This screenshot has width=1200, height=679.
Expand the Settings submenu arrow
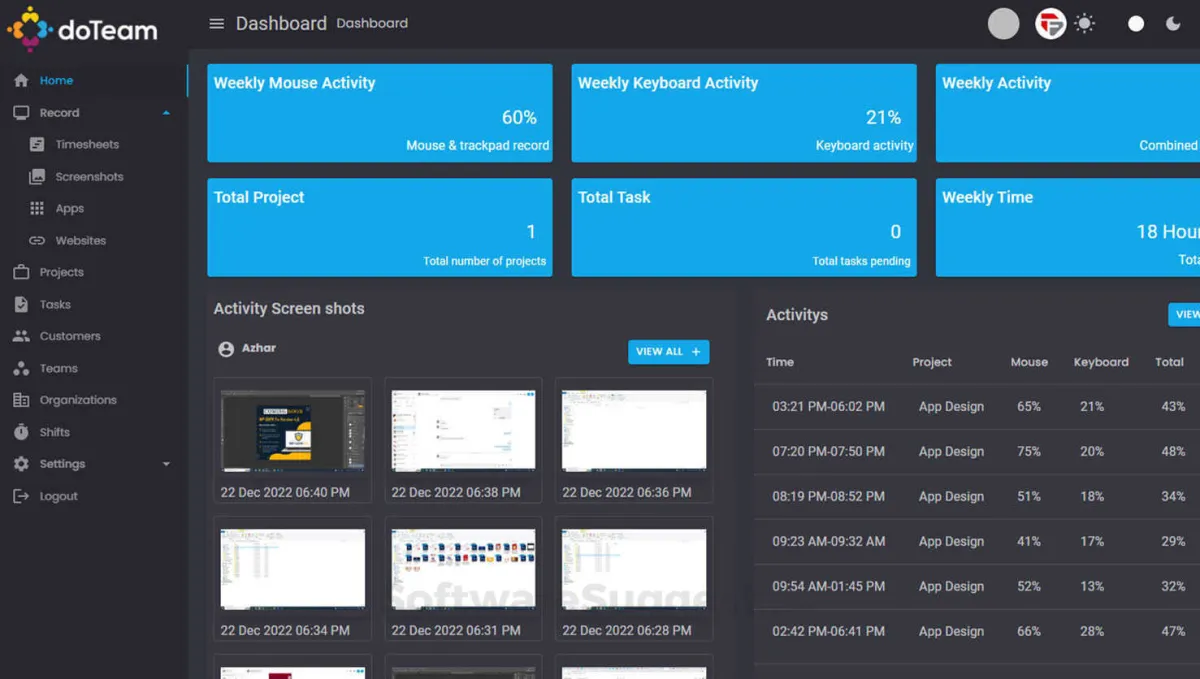pos(166,464)
